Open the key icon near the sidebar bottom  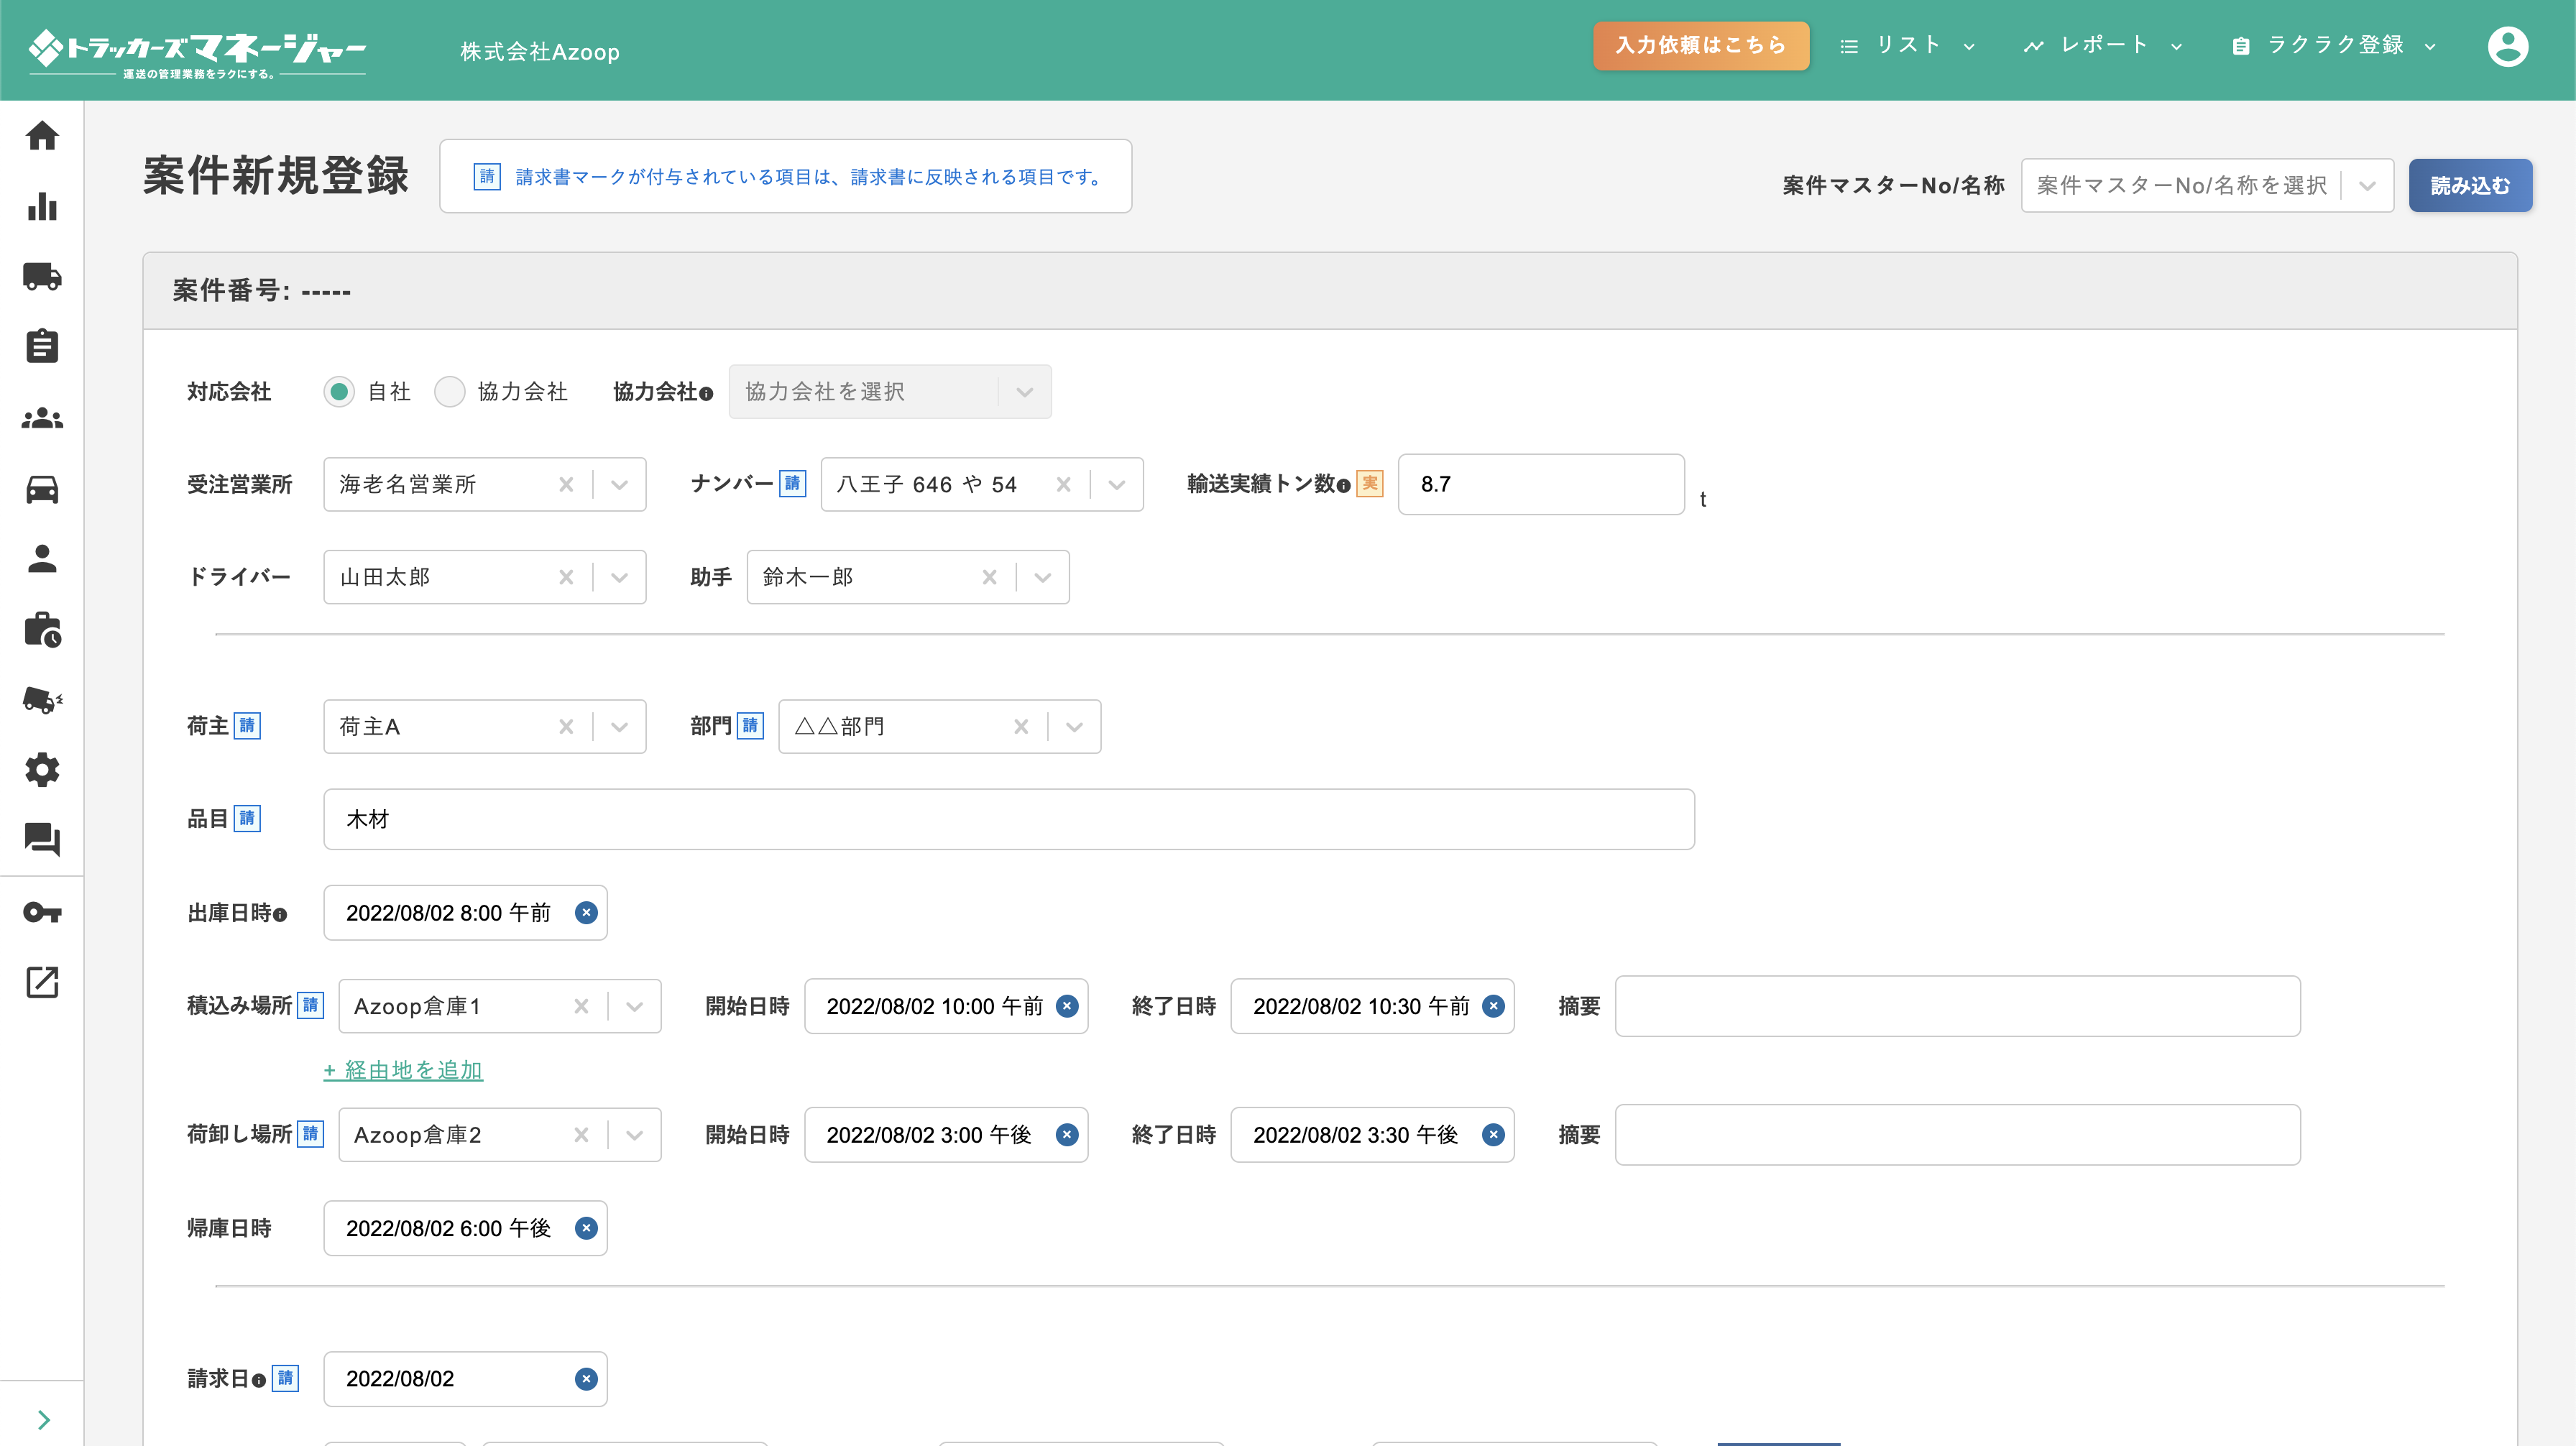(x=42, y=912)
